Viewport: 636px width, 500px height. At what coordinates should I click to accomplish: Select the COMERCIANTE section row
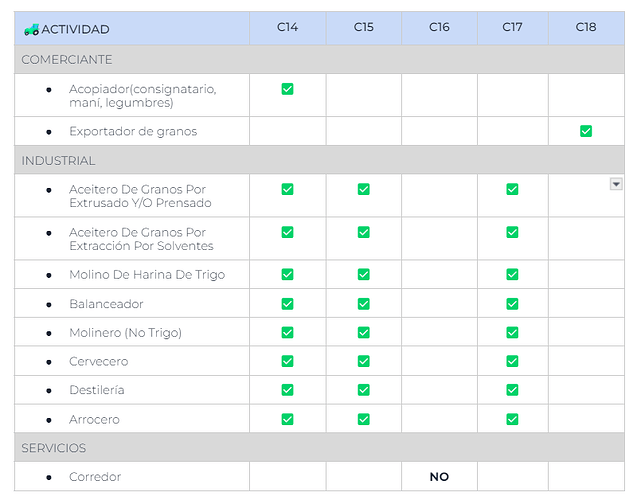click(67, 60)
